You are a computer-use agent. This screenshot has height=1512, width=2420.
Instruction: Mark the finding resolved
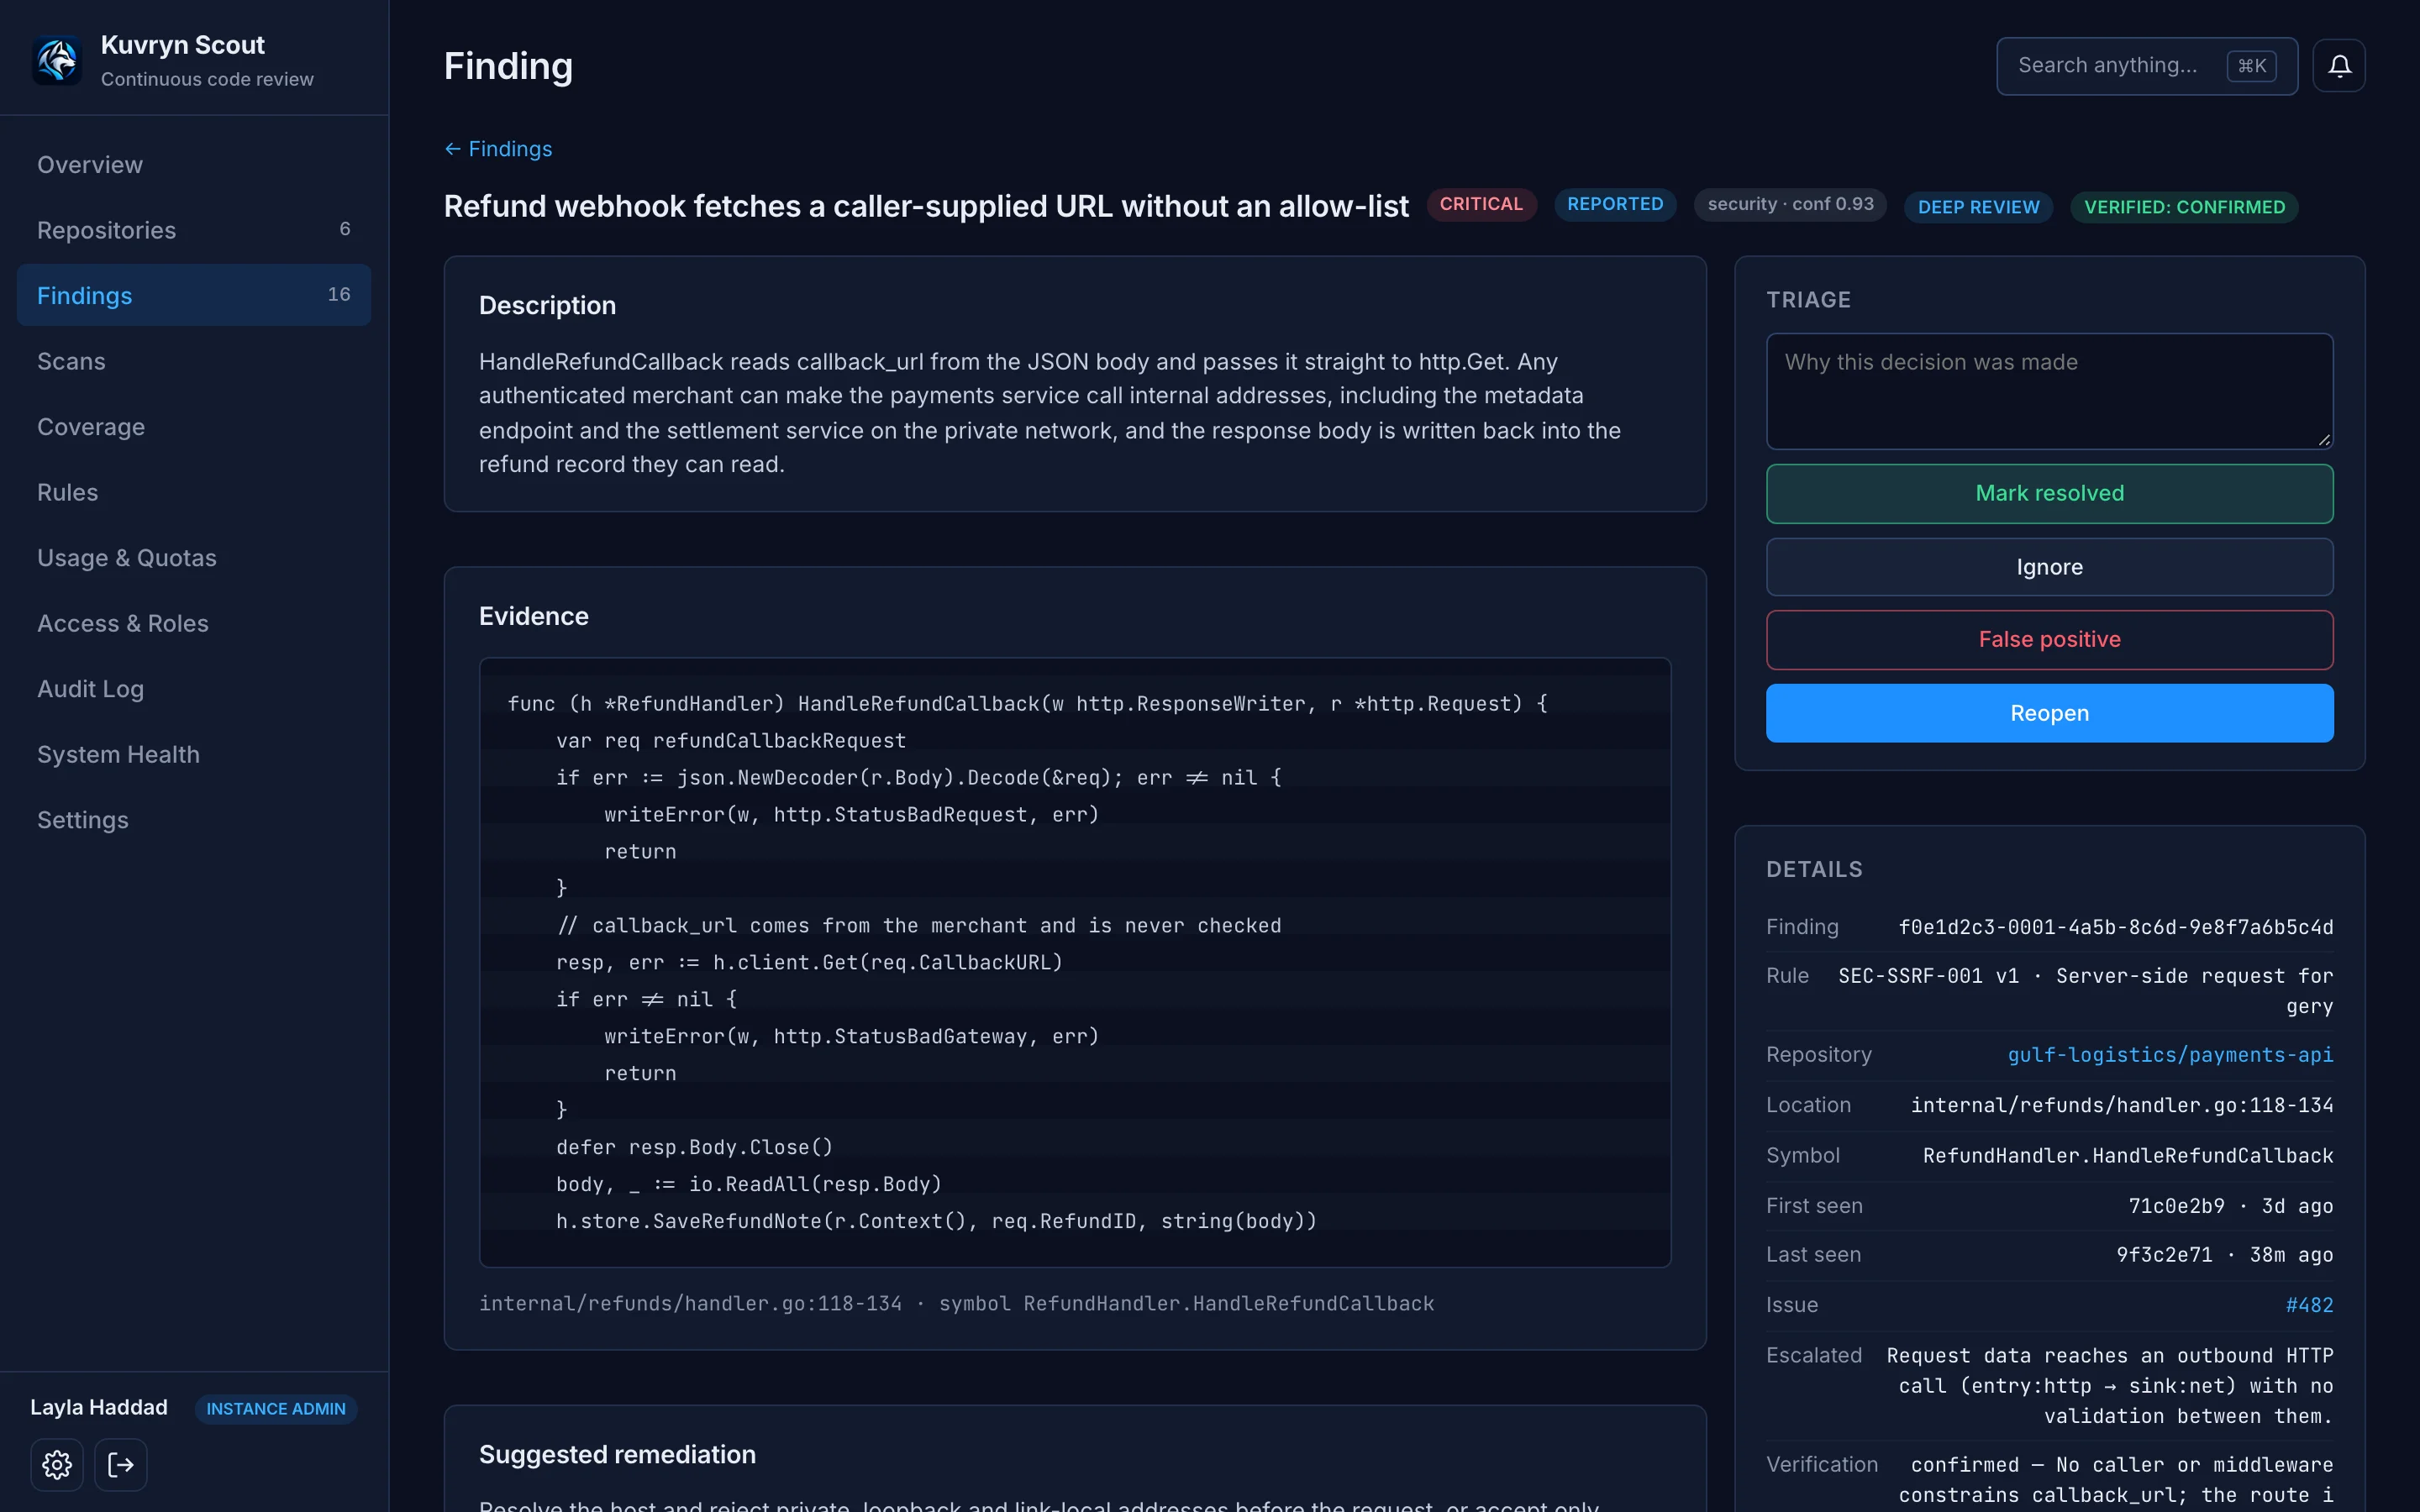[x=2049, y=493]
